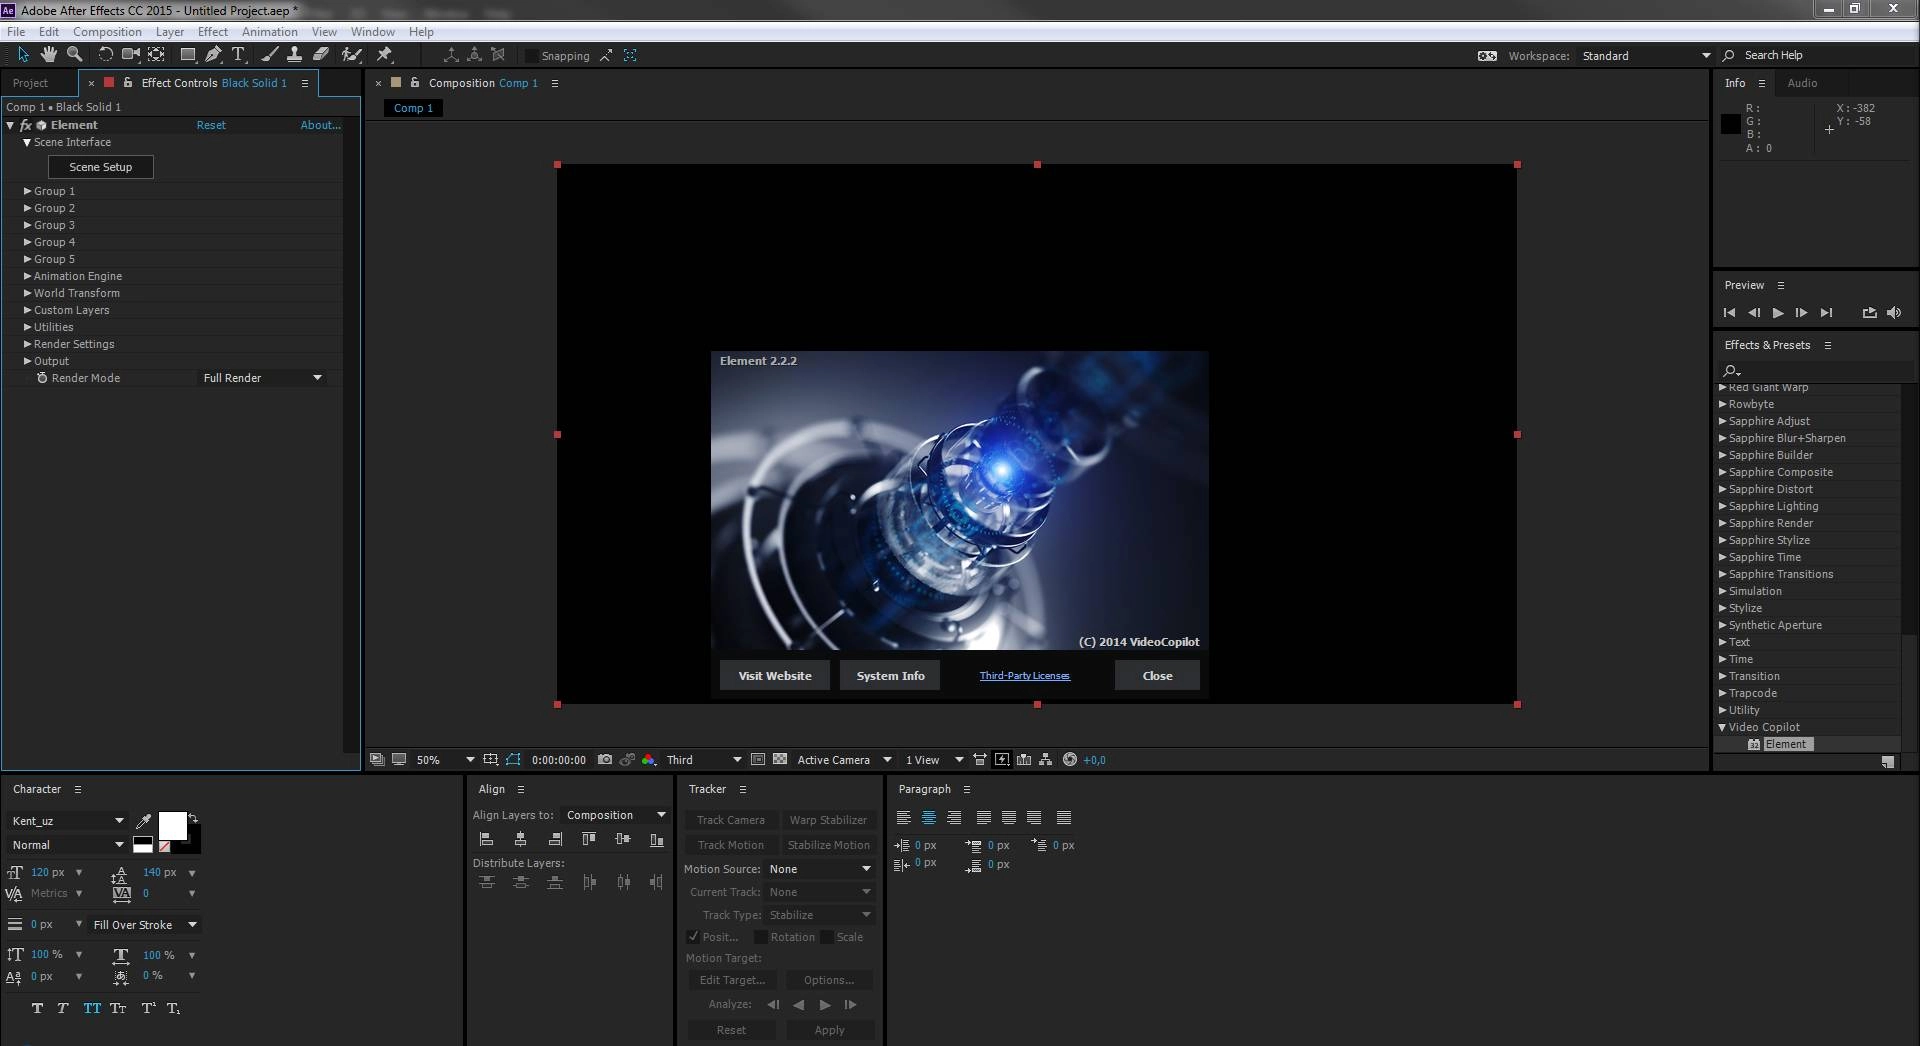The width and height of the screenshot is (1920, 1046).
Task: Click Visit Website in Element dialog
Action: [x=775, y=676]
